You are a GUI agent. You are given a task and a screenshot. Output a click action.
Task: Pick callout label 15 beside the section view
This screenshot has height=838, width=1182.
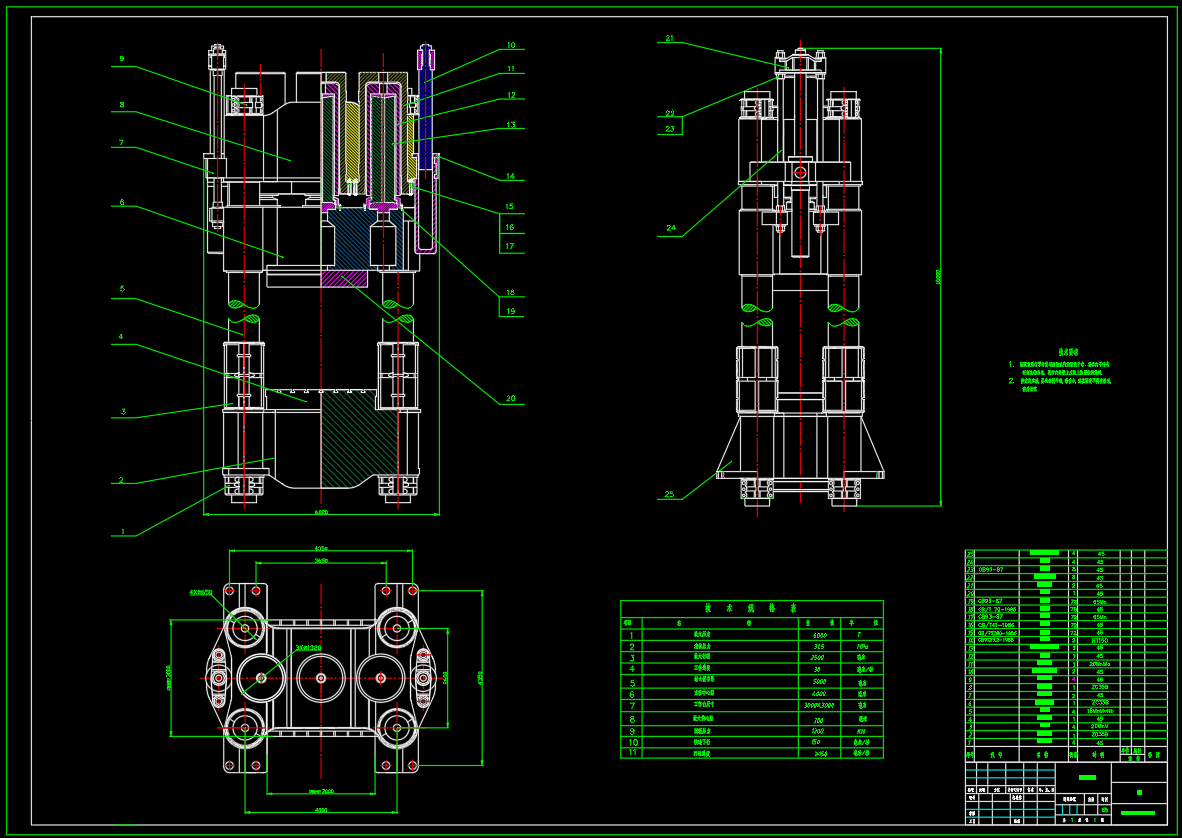click(510, 206)
